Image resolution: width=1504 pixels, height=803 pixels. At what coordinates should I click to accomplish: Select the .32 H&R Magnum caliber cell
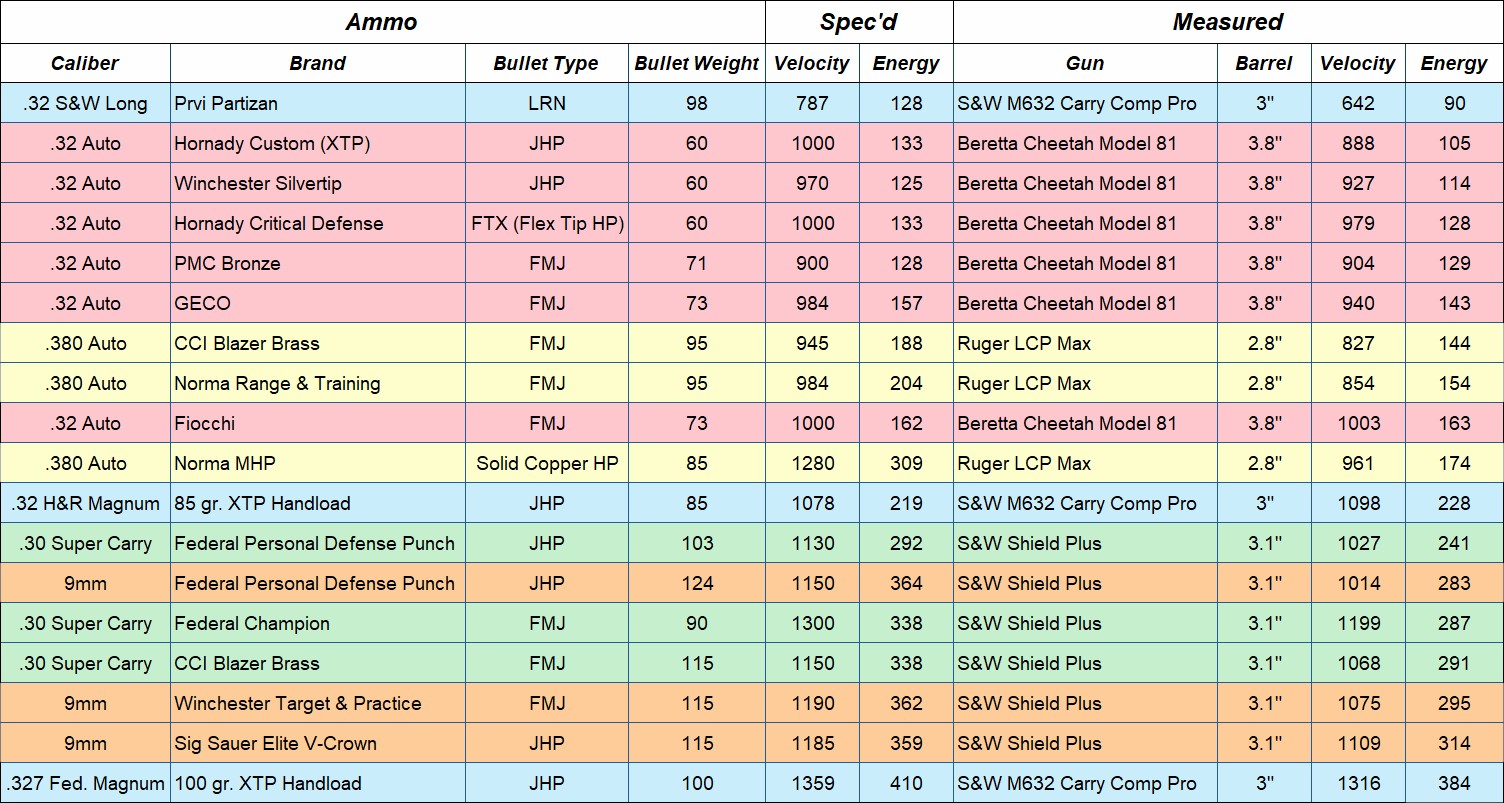[85, 503]
